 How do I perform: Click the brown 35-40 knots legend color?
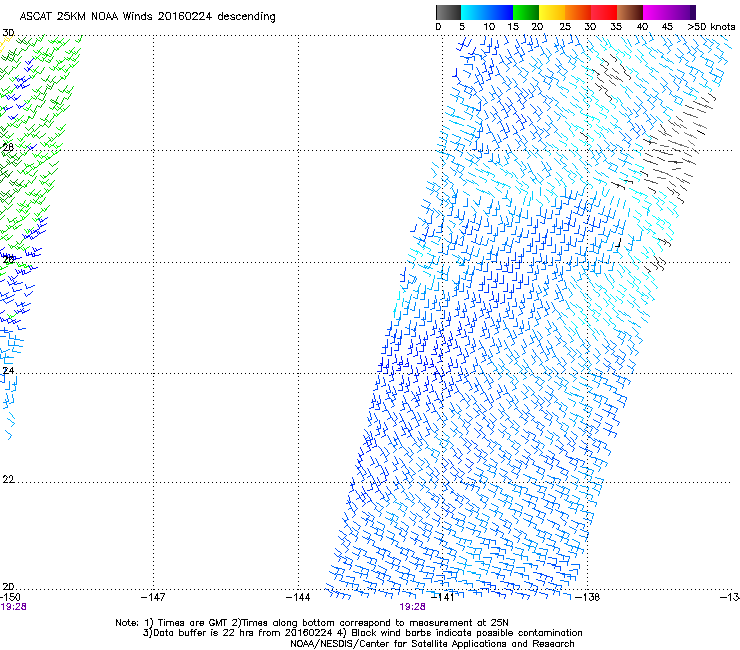coord(630,12)
